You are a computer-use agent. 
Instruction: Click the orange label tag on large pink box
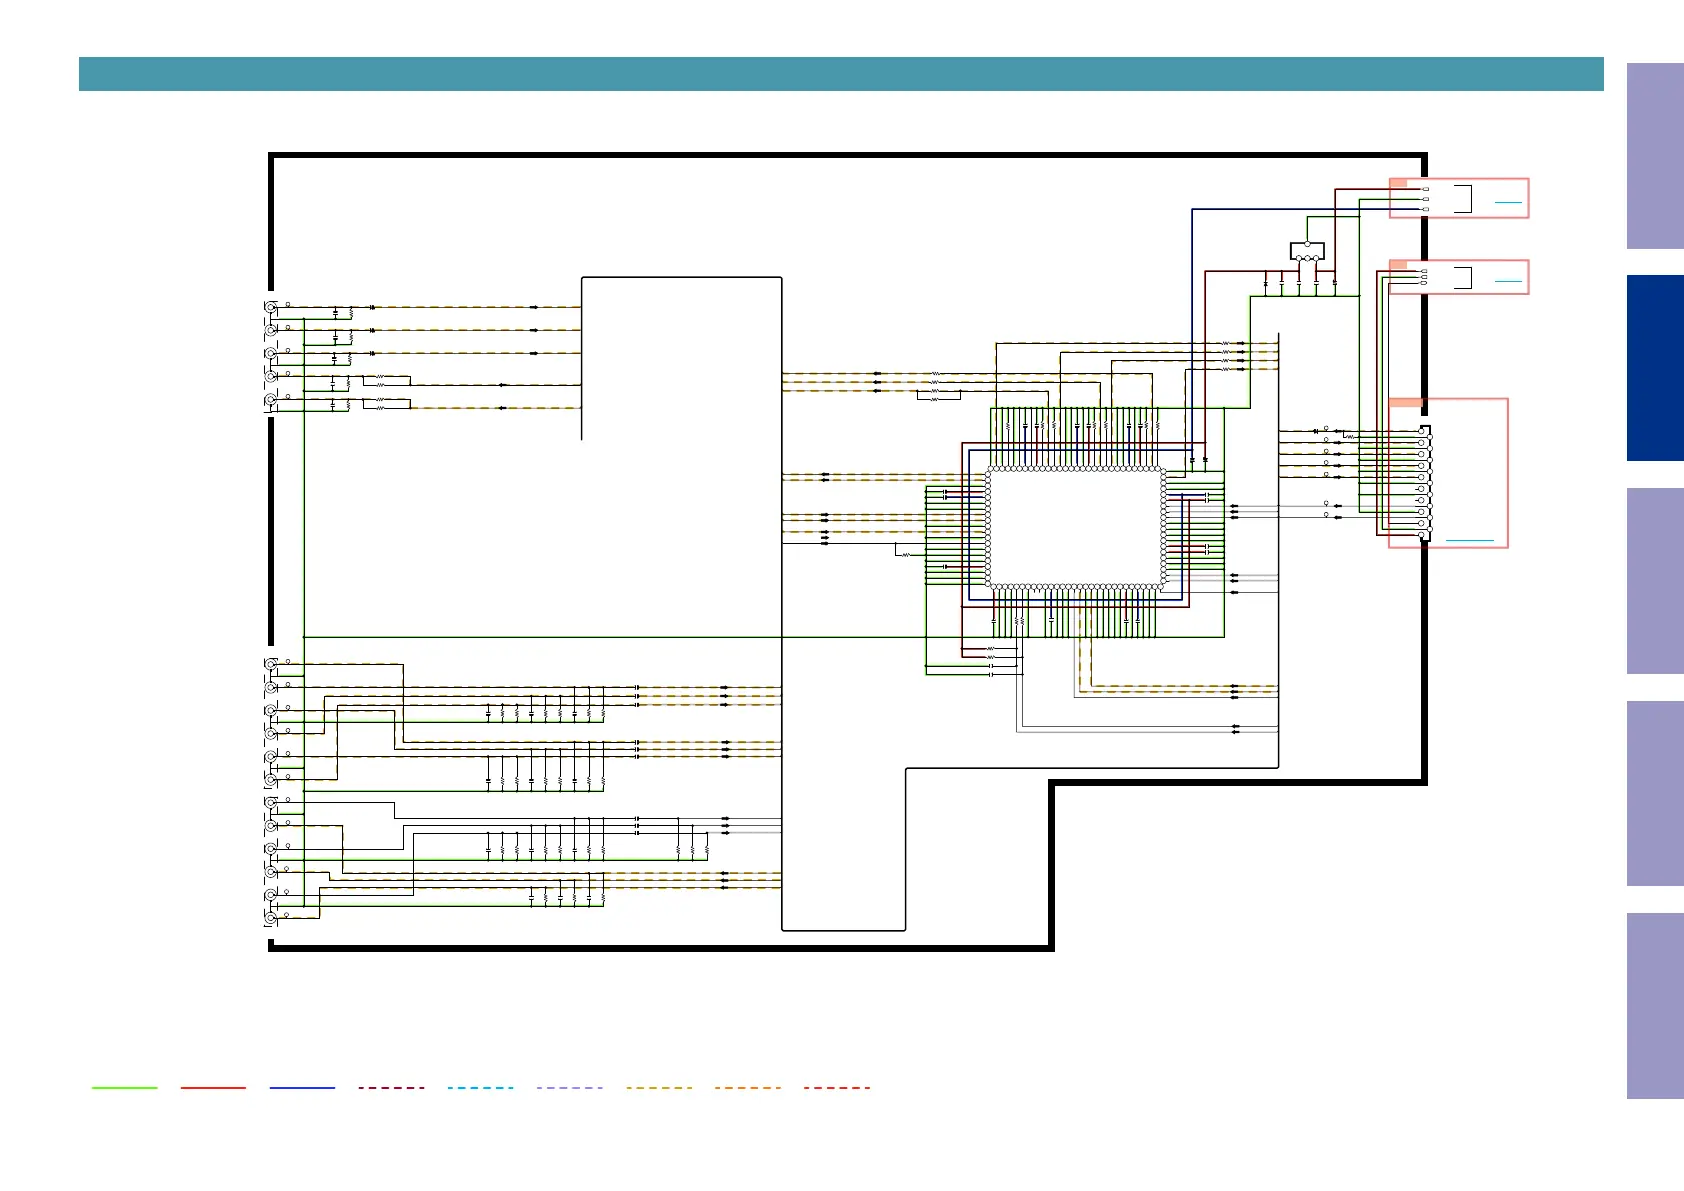click(x=1406, y=402)
